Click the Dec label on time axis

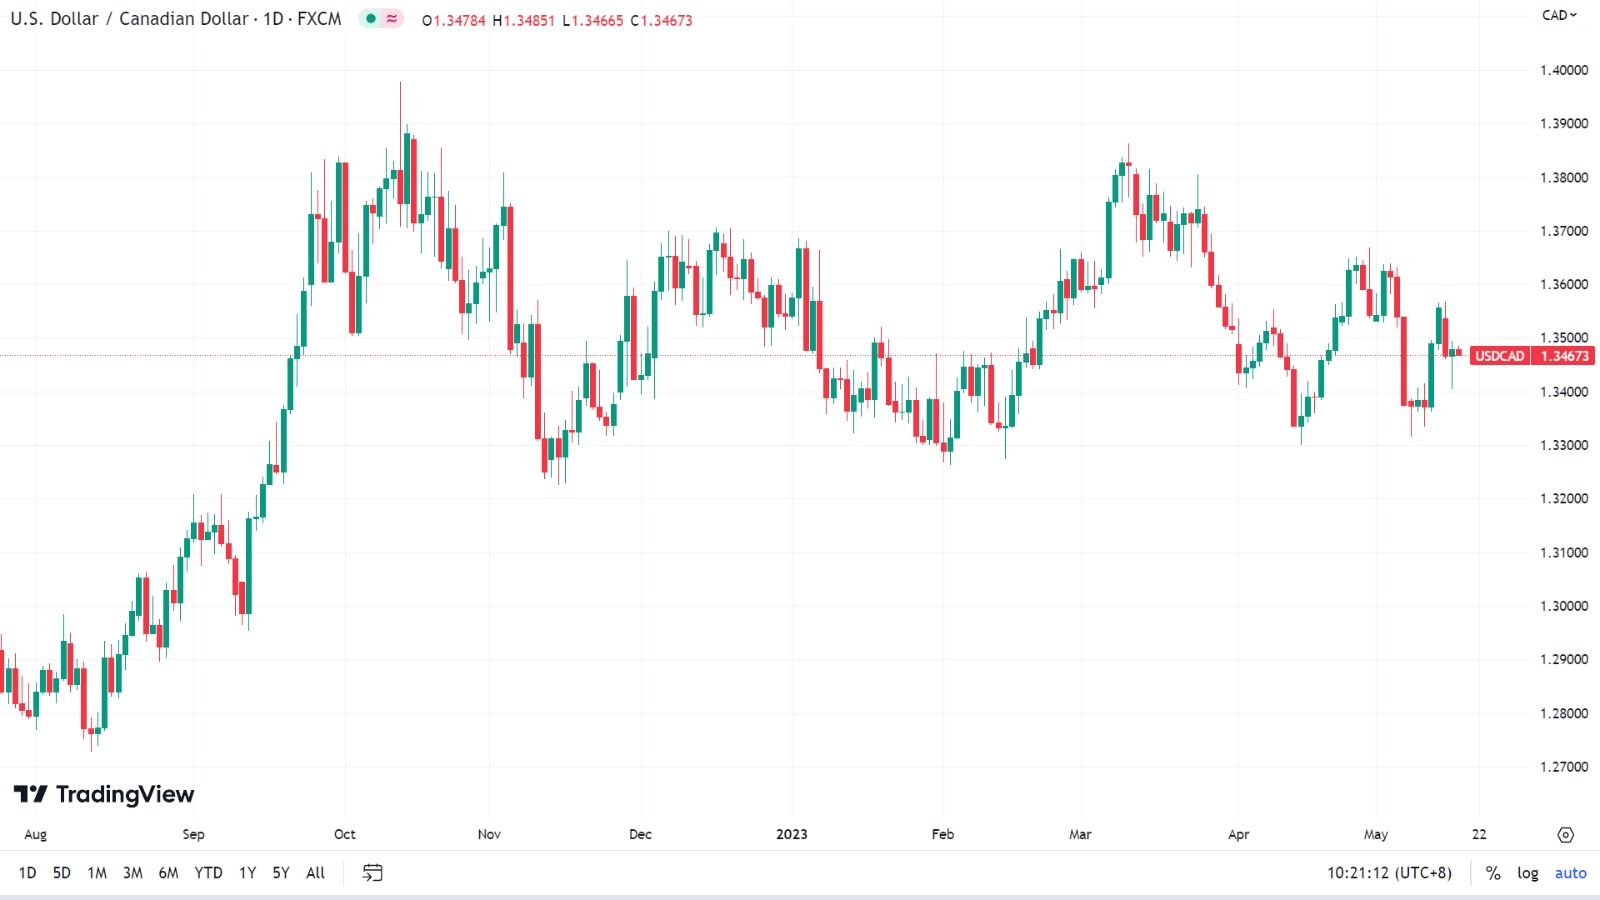[x=640, y=835]
